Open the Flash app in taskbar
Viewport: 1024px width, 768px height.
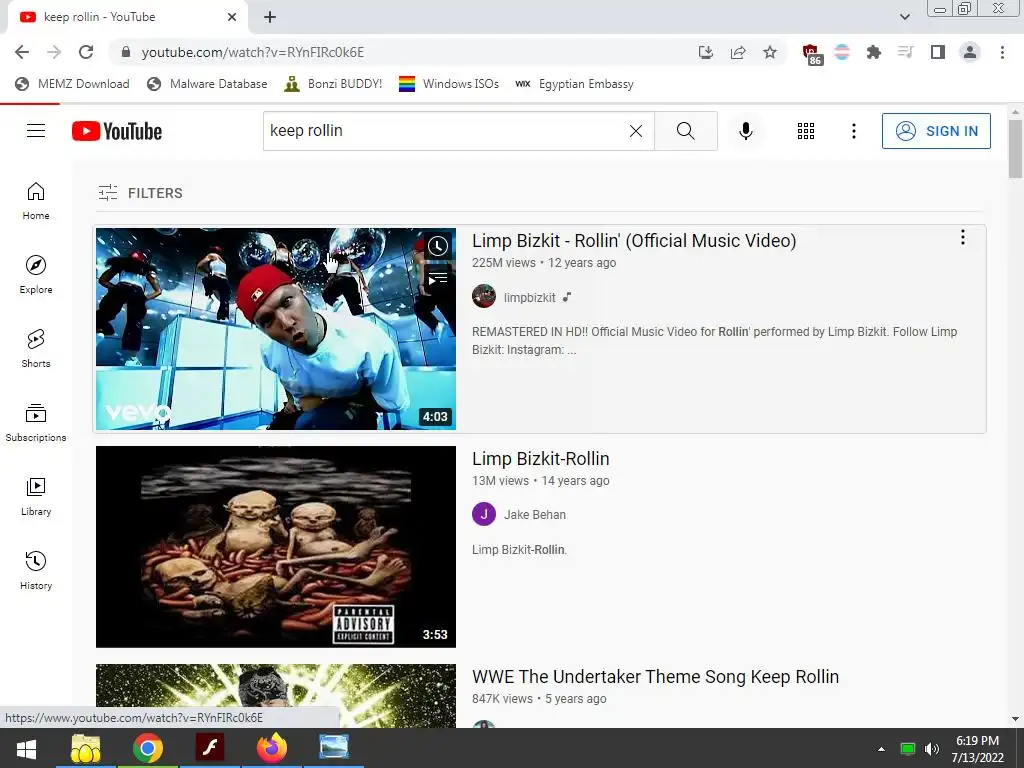210,748
